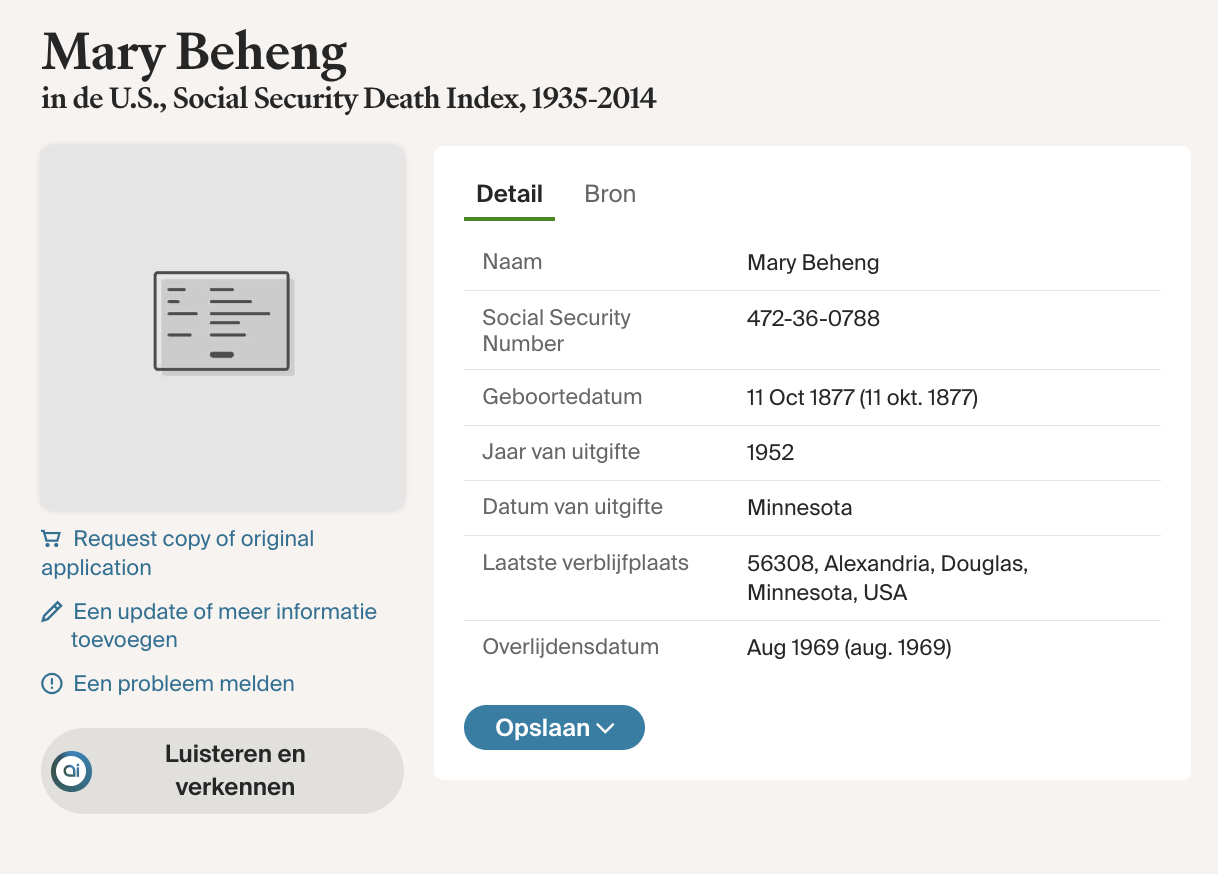
Task: Click the Jaar van uitgifte value 1952
Action: coord(770,453)
